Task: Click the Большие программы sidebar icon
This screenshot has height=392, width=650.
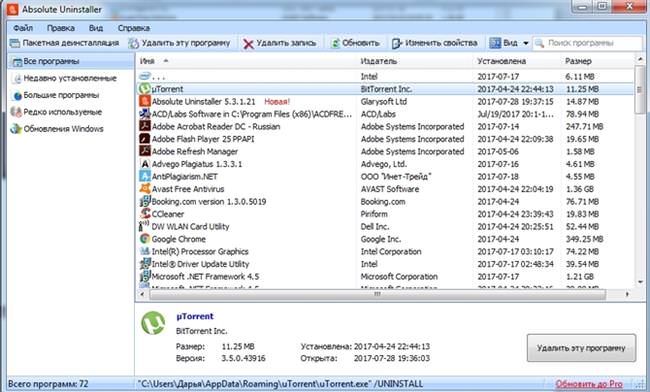Action: click(x=17, y=96)
